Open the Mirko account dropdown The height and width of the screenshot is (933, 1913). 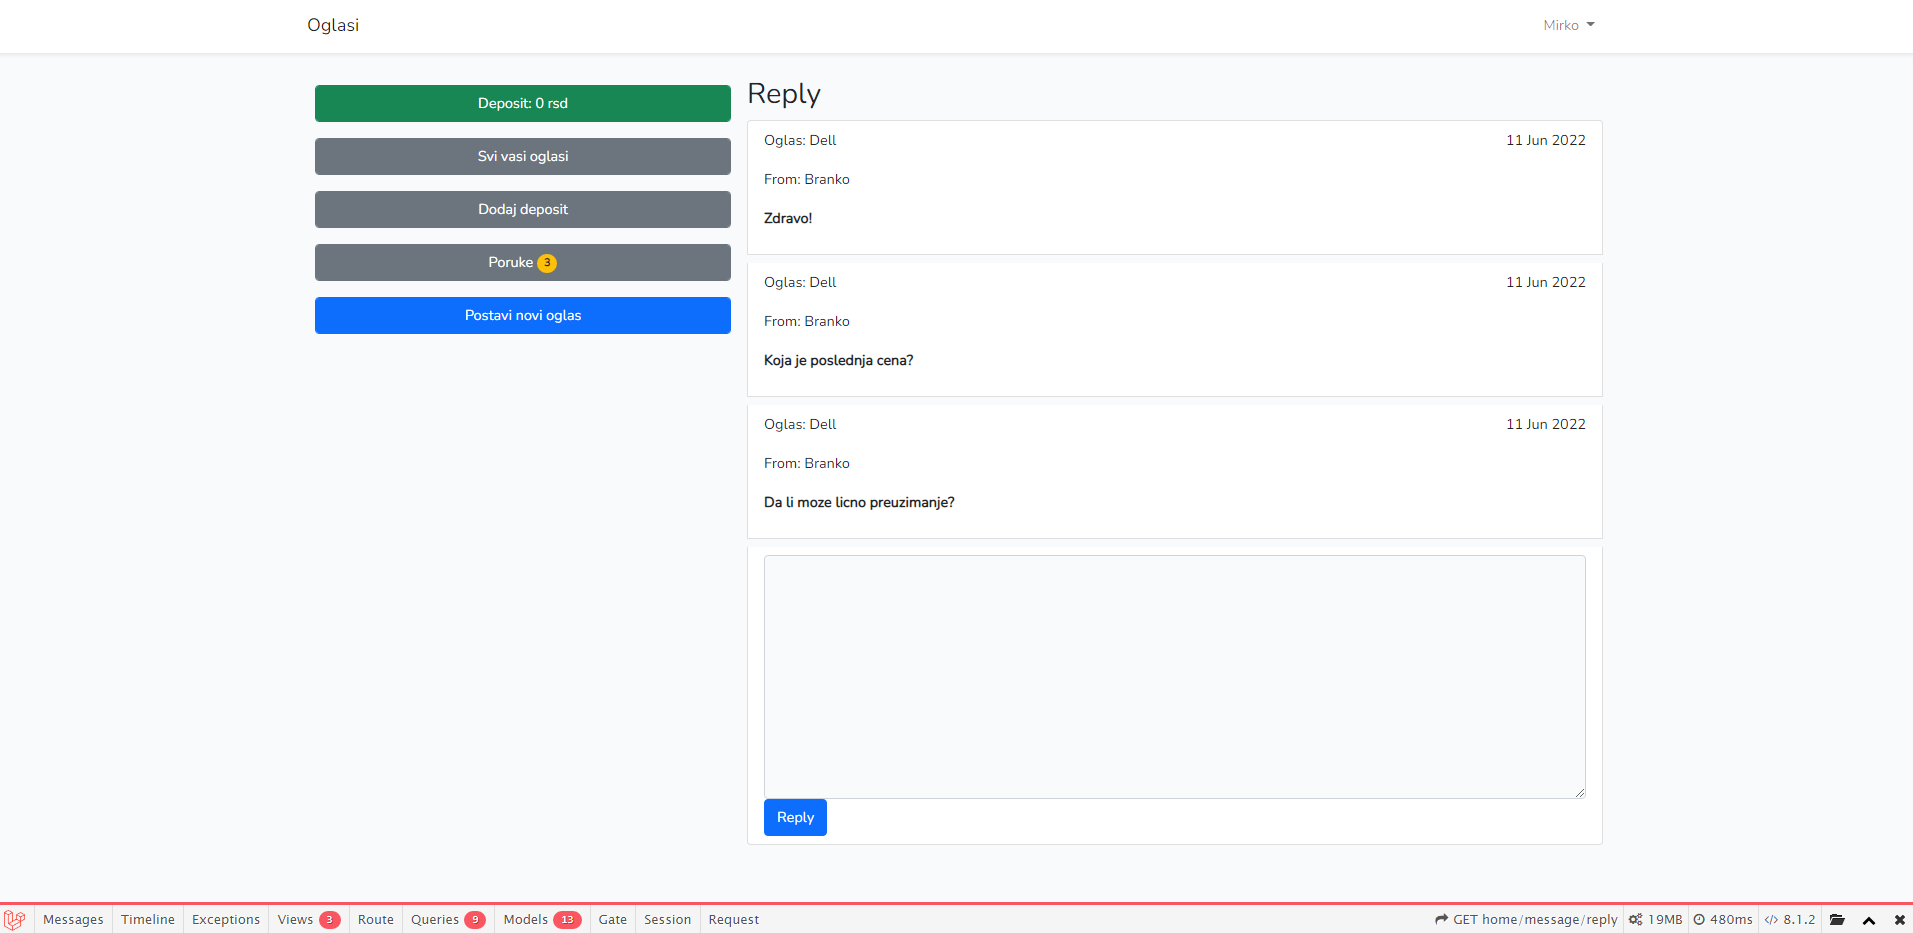tap(1566, 25)
